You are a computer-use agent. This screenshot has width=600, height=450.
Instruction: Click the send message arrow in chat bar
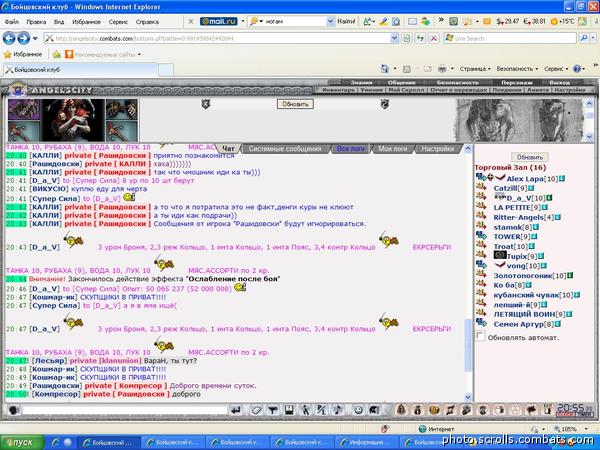tap(236, 410)
